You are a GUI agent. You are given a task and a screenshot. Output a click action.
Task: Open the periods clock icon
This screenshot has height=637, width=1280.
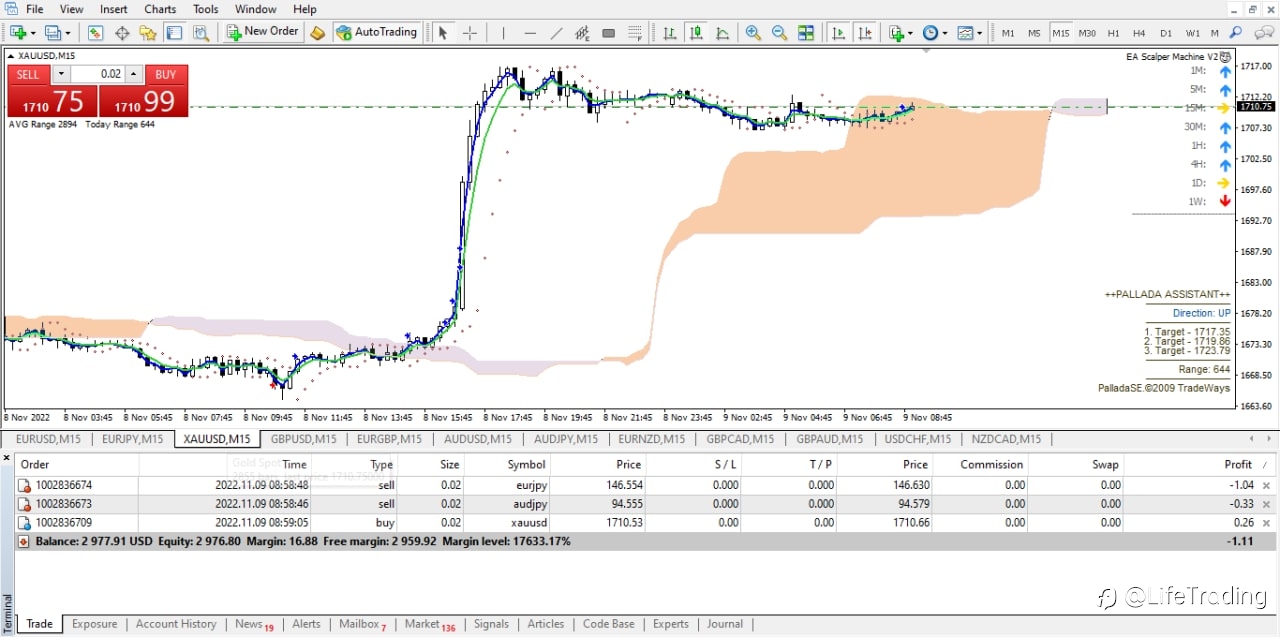pos(930,32)
